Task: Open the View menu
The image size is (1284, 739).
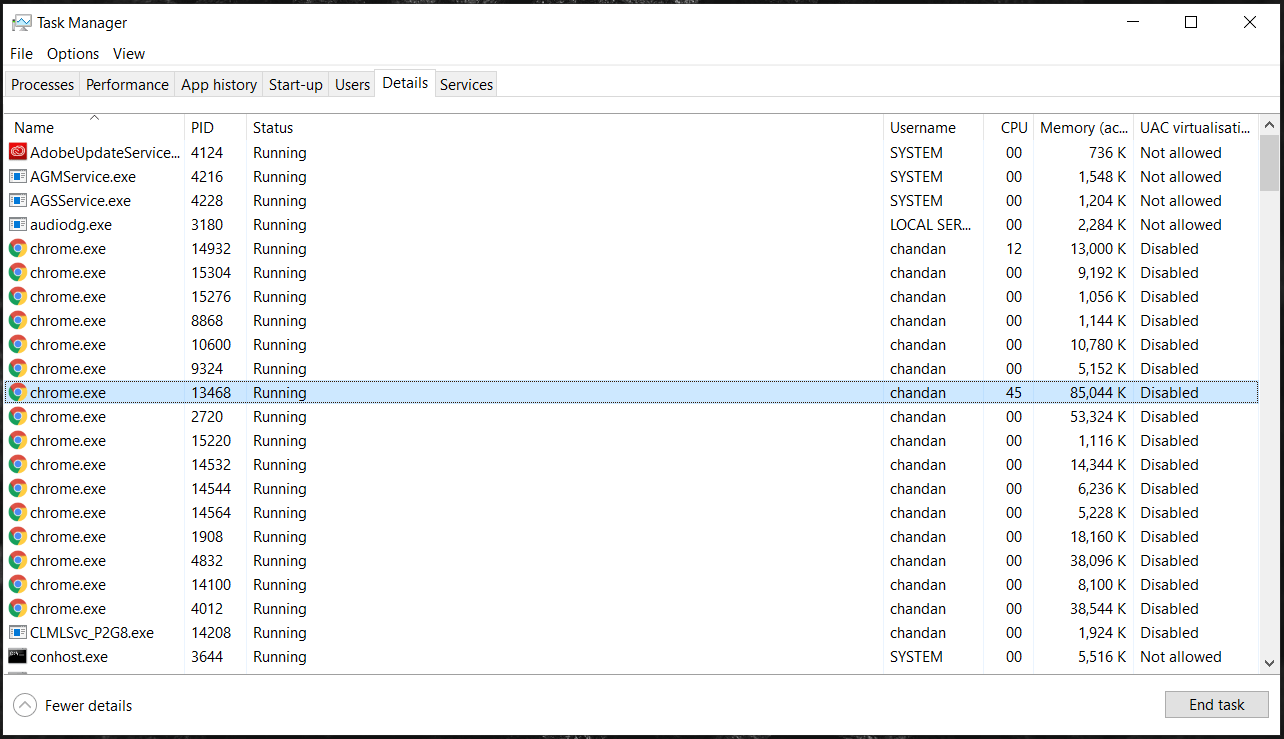Action: 129,54
